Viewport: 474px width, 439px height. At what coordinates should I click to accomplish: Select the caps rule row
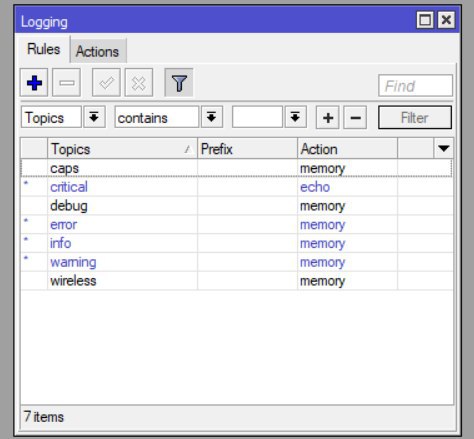[x=237, y=168]
